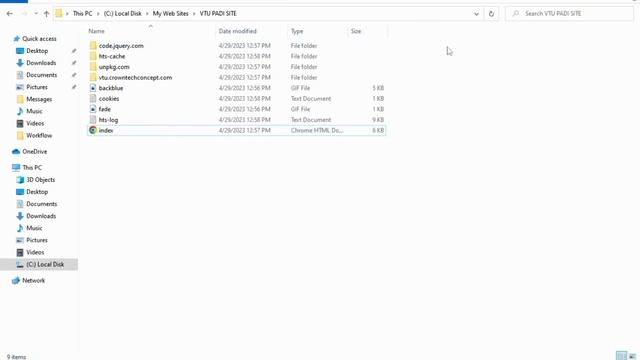Open pinned Documents under Quick access
The image size is (640, 360).
(42, 75)
